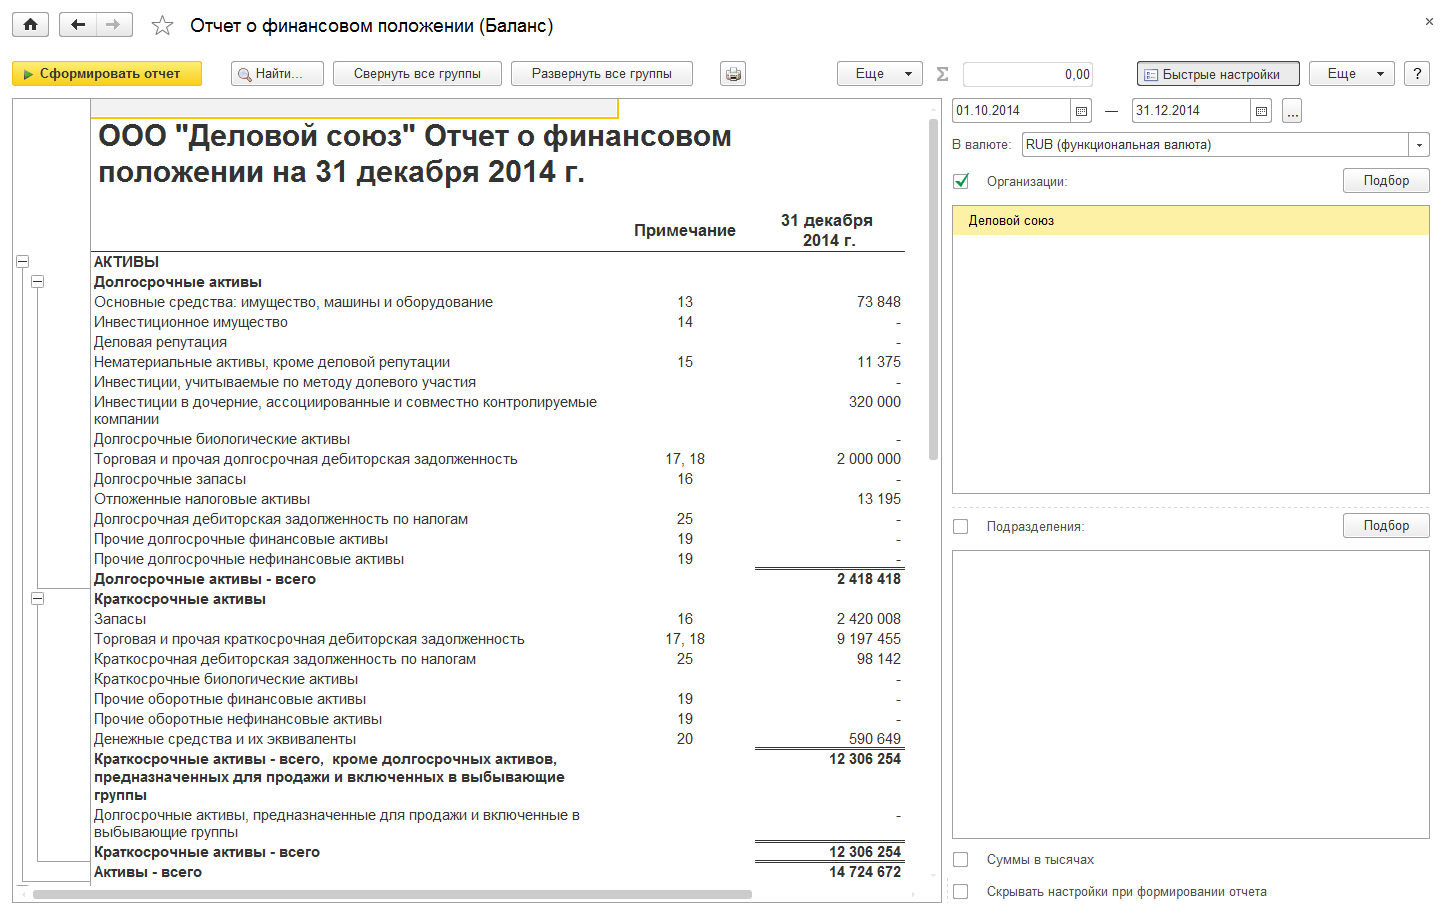Open help with the question mark button
The image size is (1447, 915).
point(1416,74)
